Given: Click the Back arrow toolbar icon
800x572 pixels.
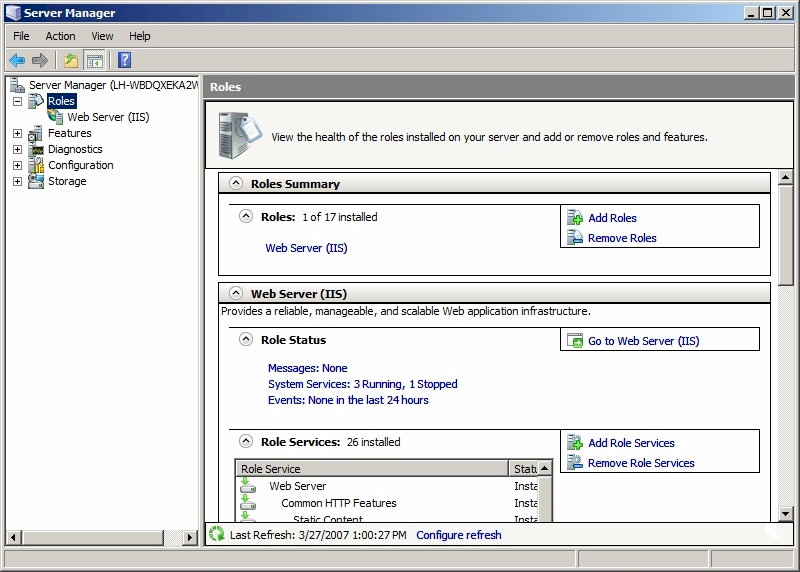Looking at the screenshot, I should click(17, 60).
